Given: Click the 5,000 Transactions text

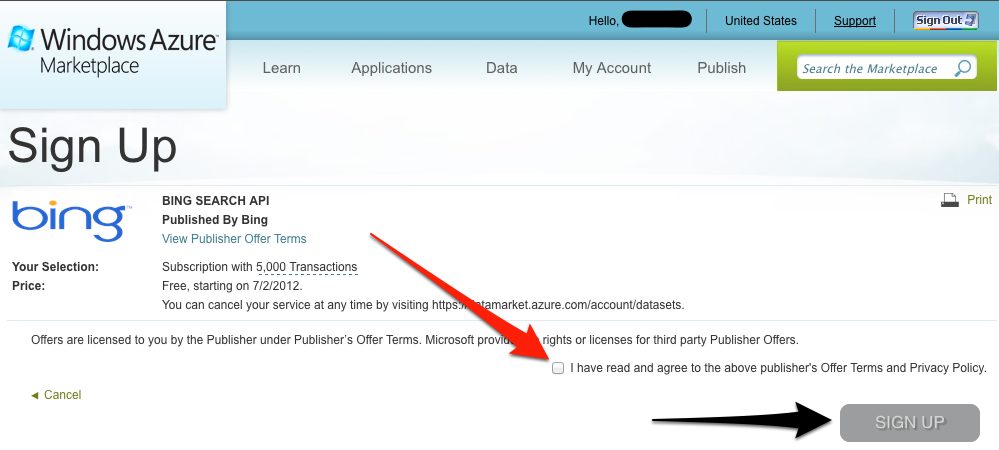Looking at the screenshot, I should [x=306, y=267].
